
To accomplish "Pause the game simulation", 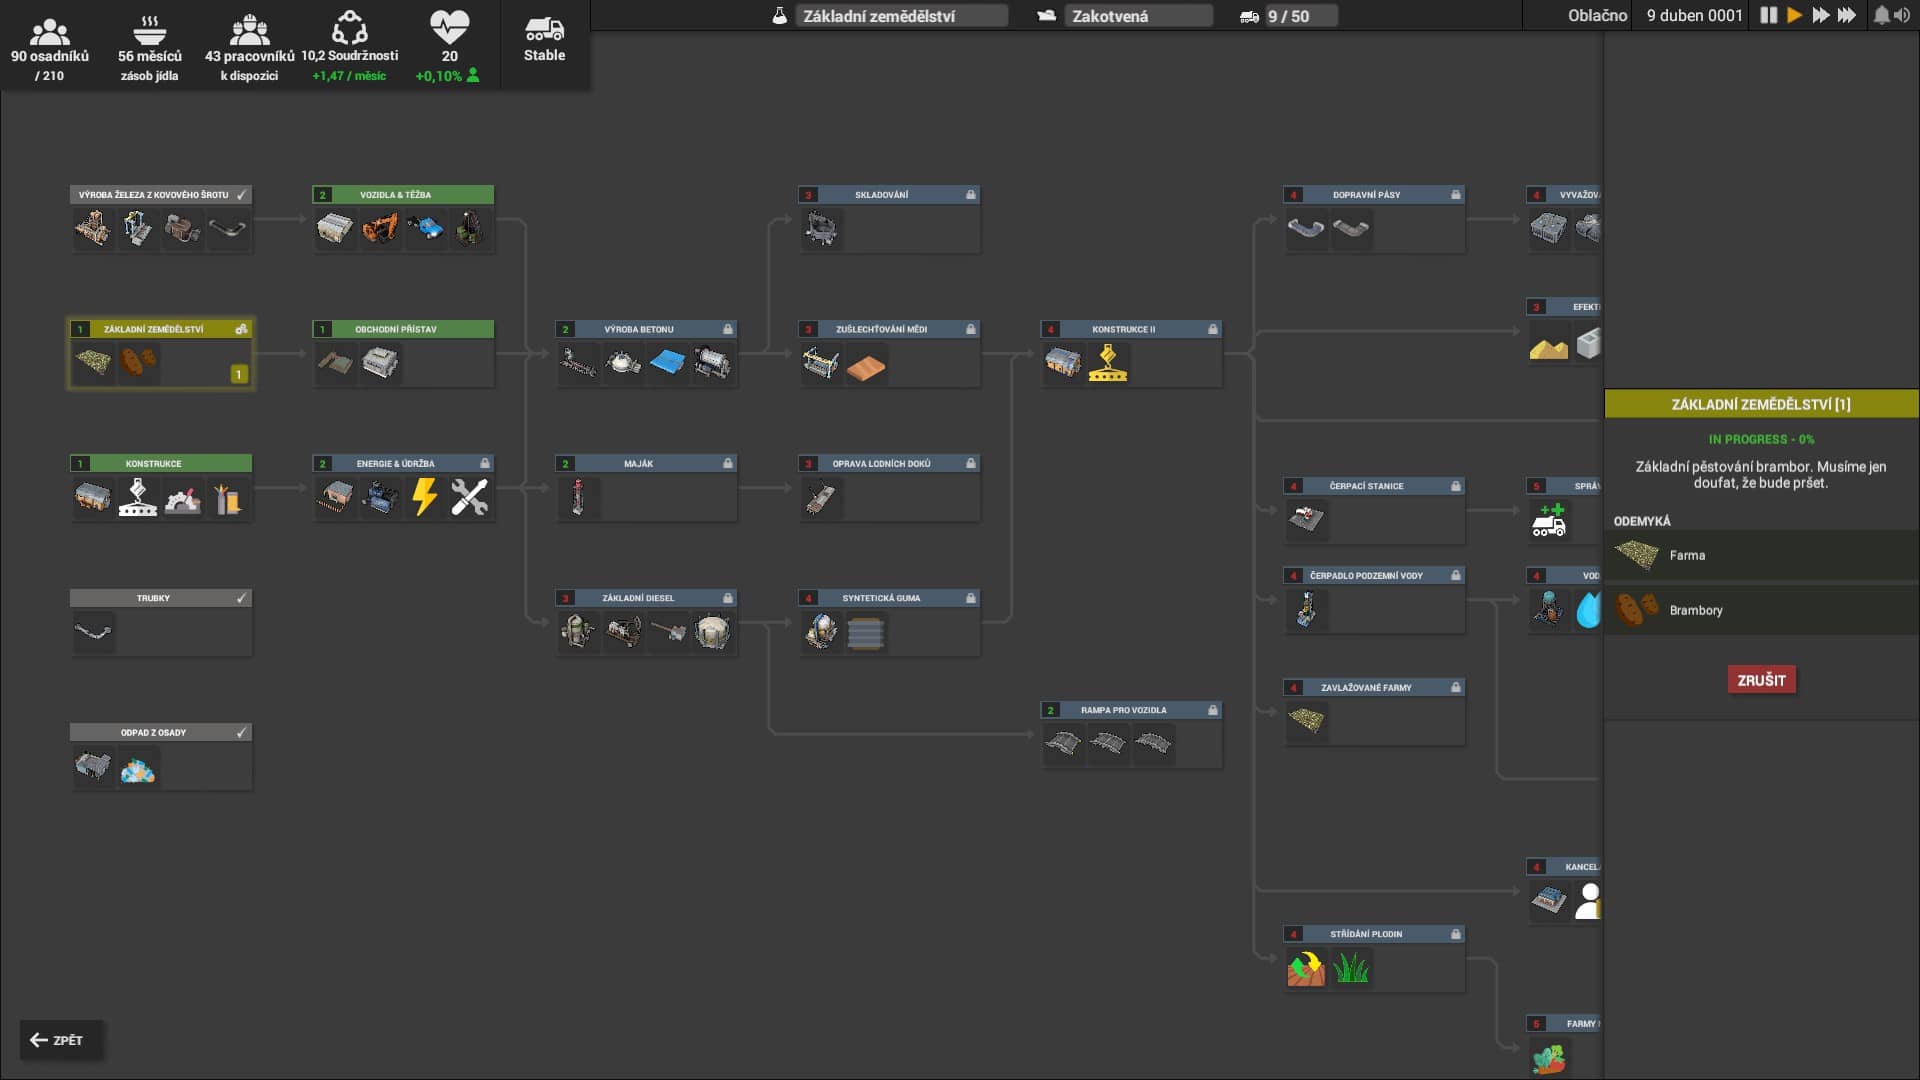I will (1768, 15).
